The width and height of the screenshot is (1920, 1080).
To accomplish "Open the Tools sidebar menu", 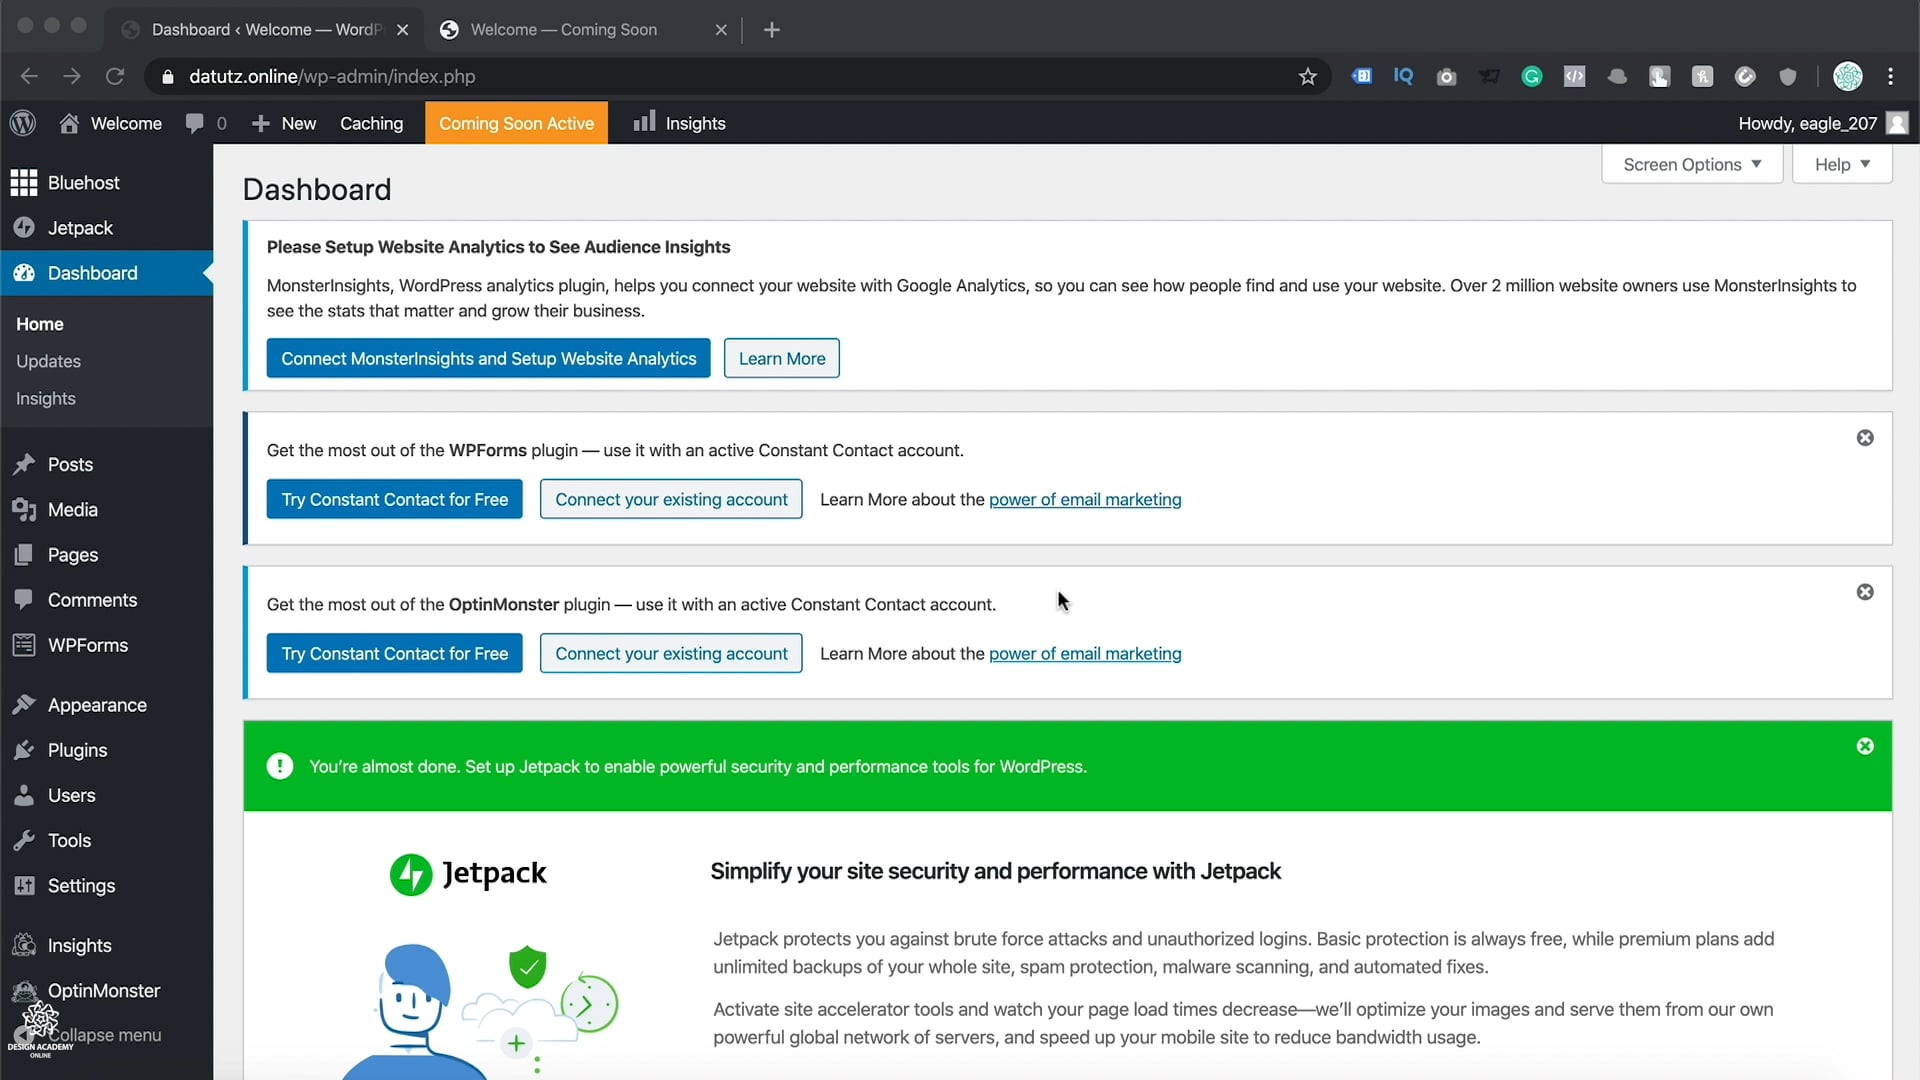I will 106,840.
